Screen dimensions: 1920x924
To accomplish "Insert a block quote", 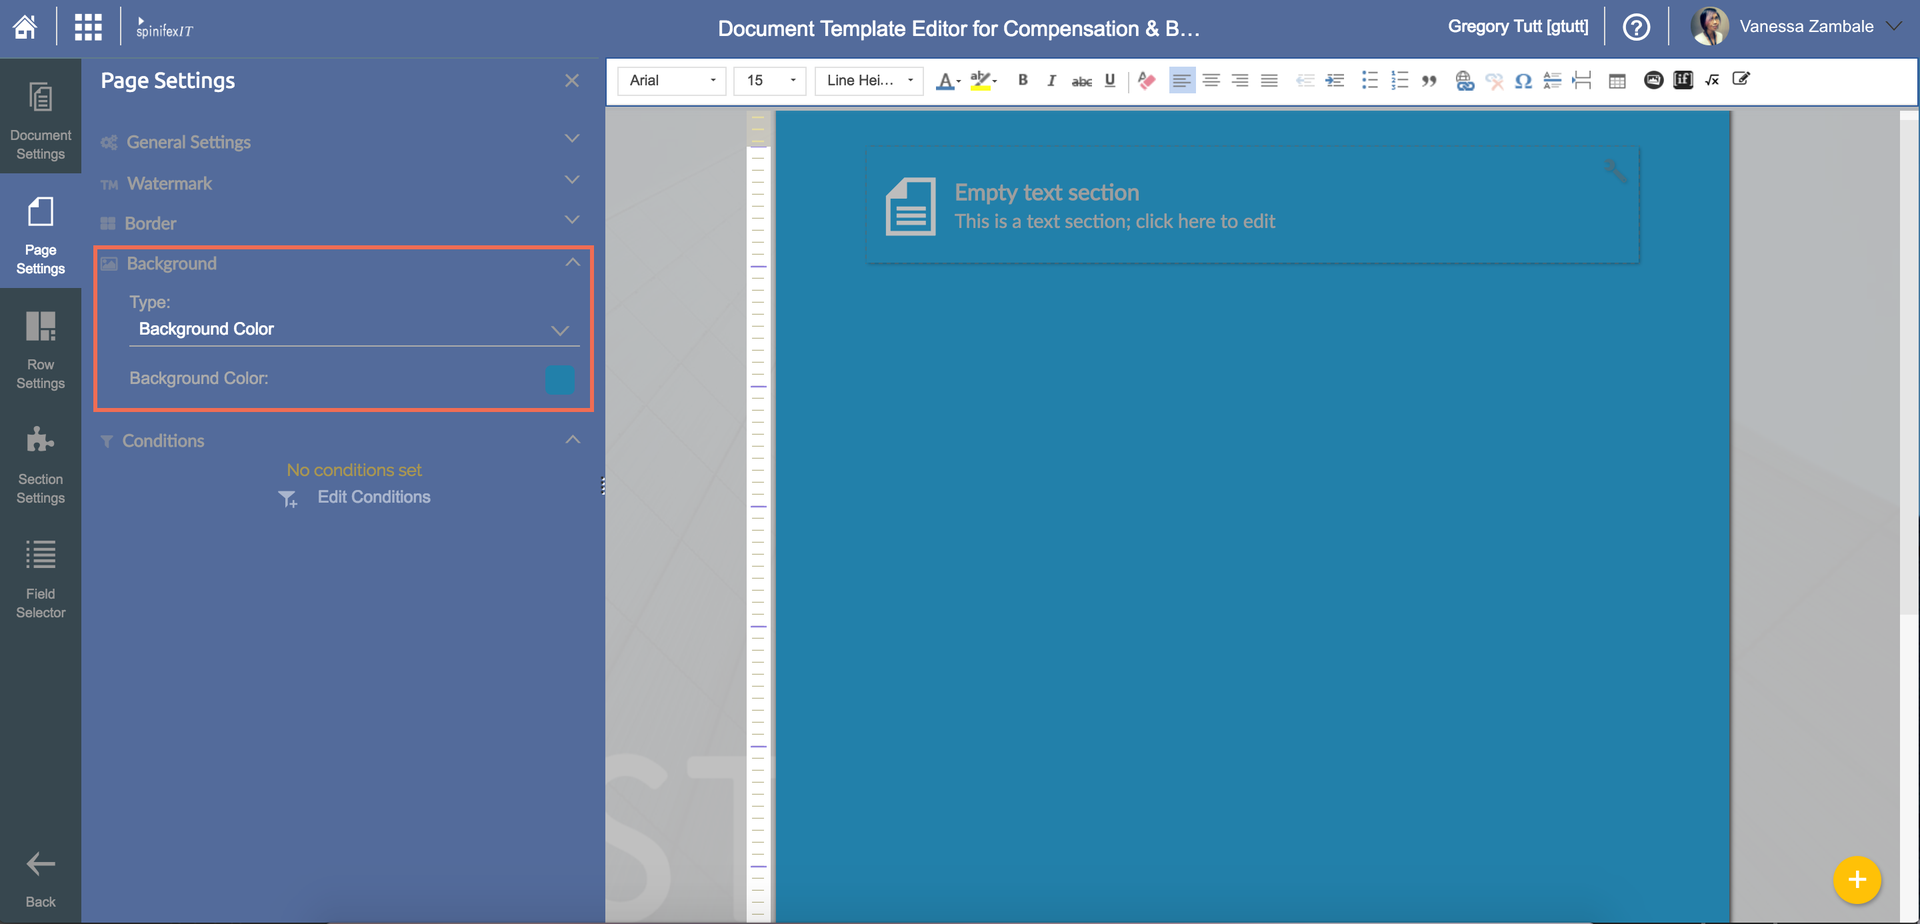I will click(x=1429, y=81).
